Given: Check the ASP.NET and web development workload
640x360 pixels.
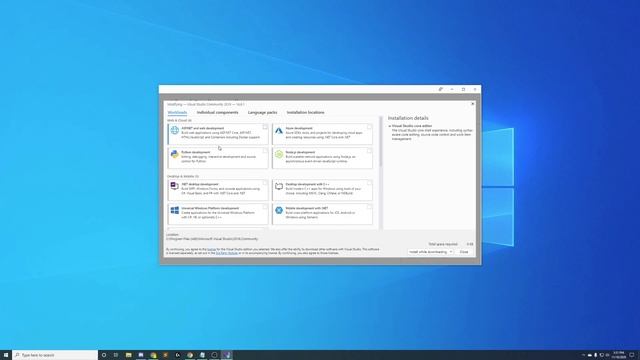Looking at the screenshot, I should (x=265, y=127).
